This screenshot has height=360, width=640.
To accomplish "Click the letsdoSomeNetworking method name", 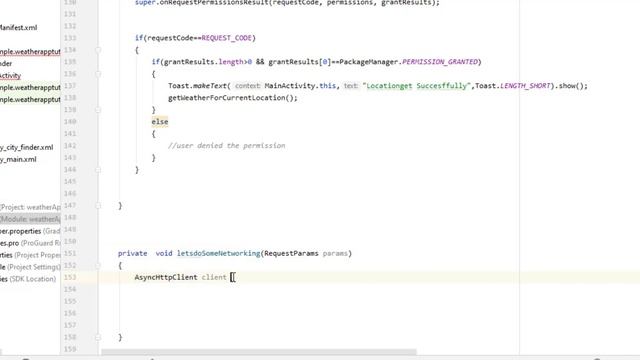I will (x=218, y=253).
